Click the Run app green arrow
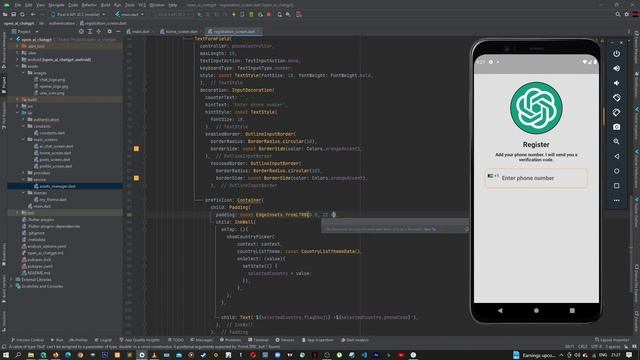This screenshot has width=640, height=360. [200, 14]
